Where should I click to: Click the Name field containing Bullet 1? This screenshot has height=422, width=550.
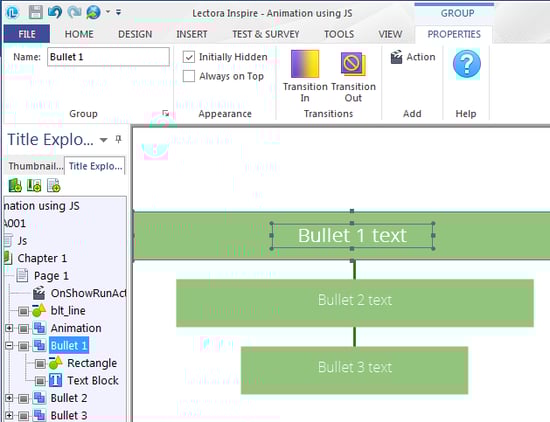108,57
